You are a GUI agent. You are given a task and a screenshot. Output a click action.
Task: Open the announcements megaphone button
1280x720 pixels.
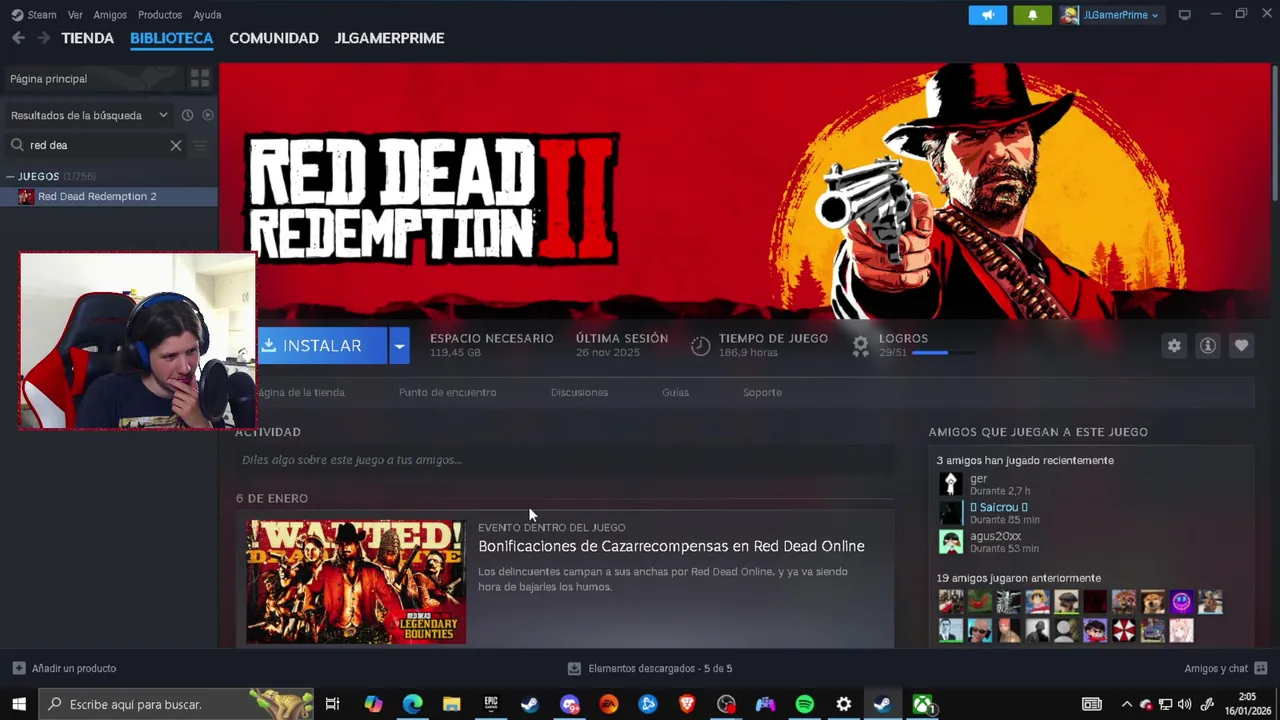coord(987,15)
